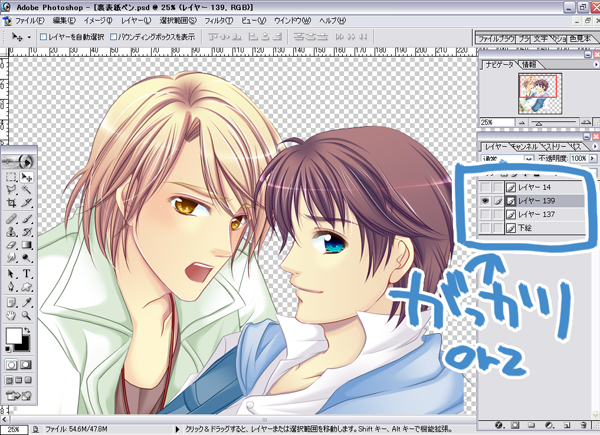600x435 pixels.
Task: Open Layers palette flyout menu arrow
Action: (x=595, y=147)
